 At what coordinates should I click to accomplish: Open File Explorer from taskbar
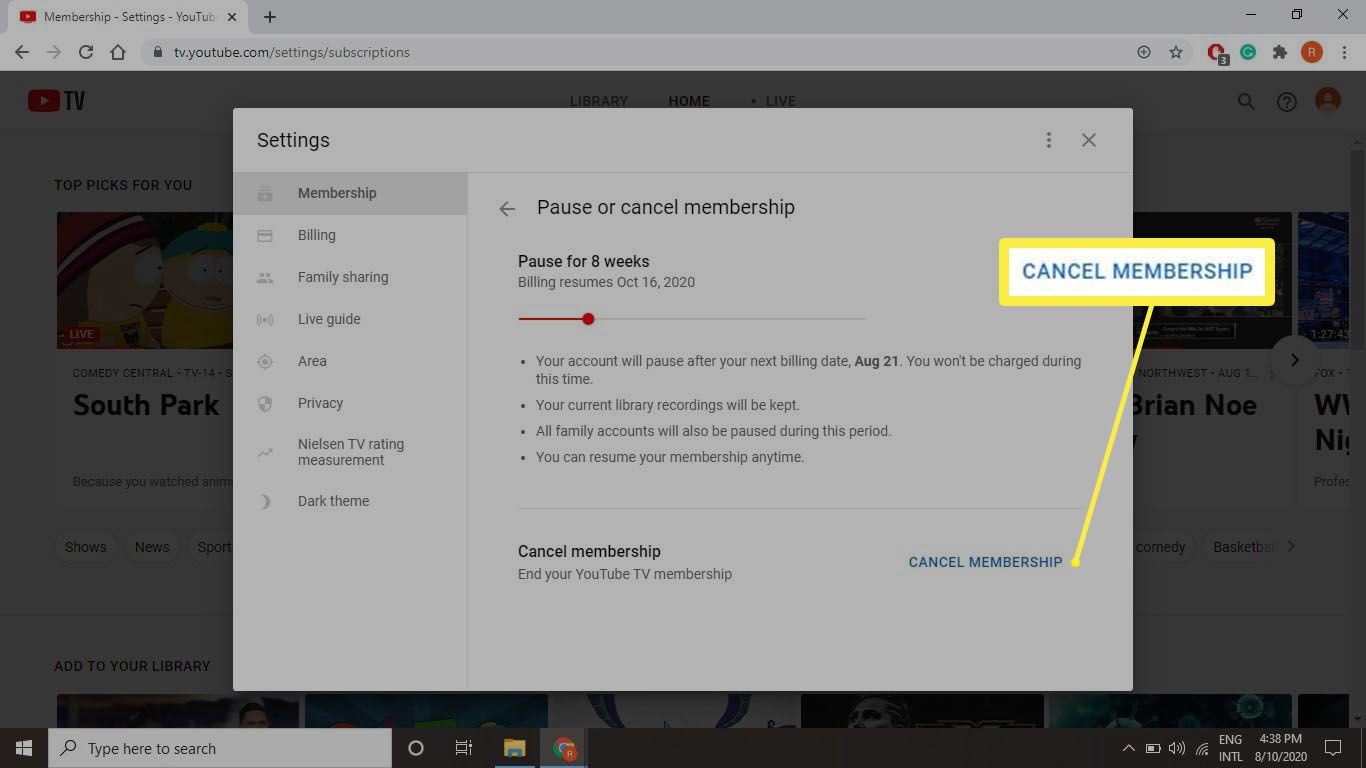[x=514, y=748]
